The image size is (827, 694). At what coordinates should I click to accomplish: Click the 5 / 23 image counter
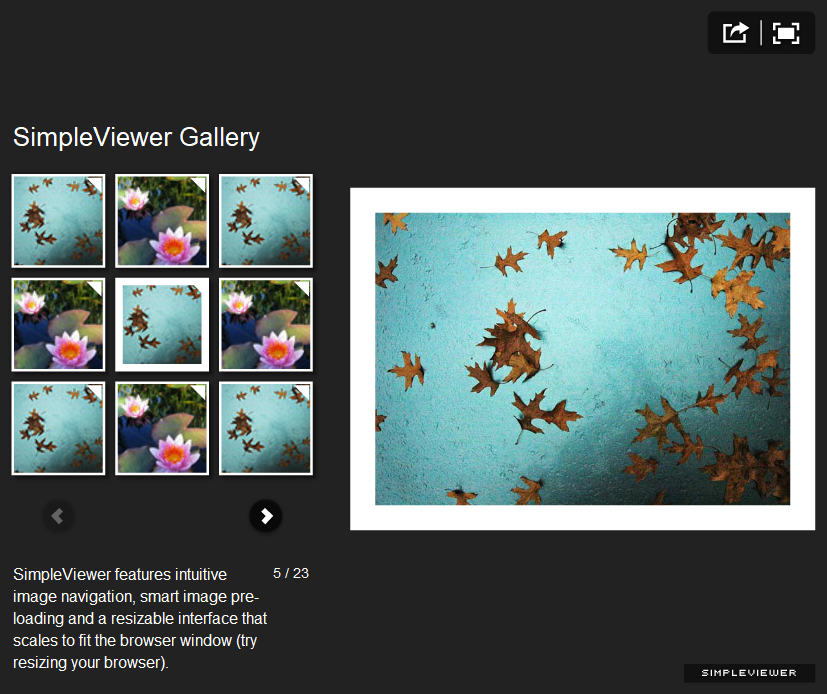[291, 573]
